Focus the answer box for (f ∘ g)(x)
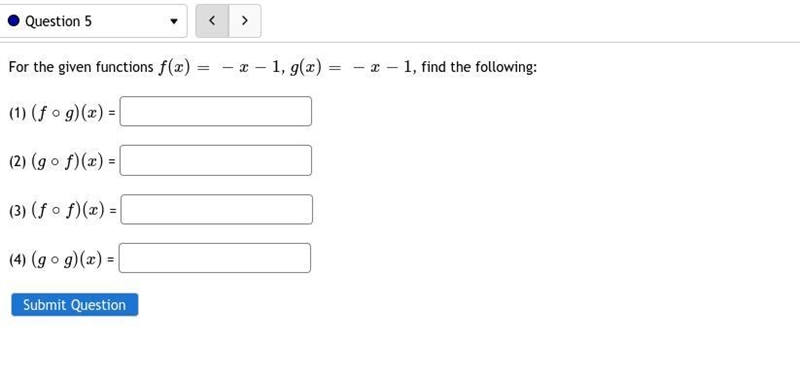 point(215,111)
